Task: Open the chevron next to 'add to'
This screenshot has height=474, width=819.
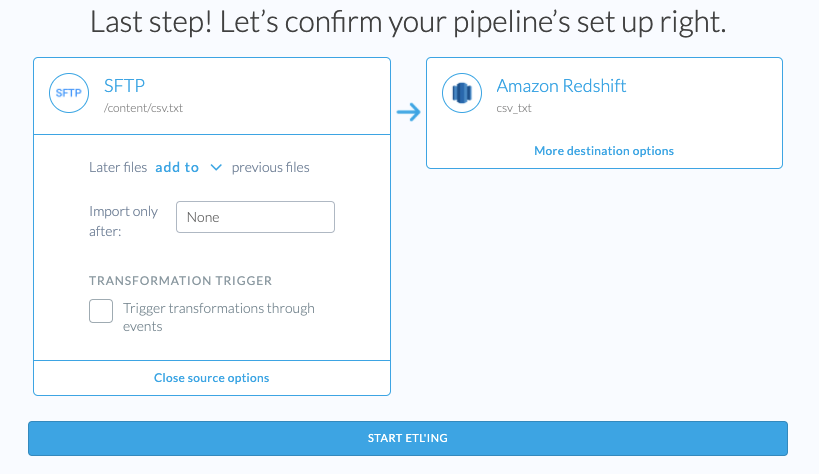Action: [216, 168]
